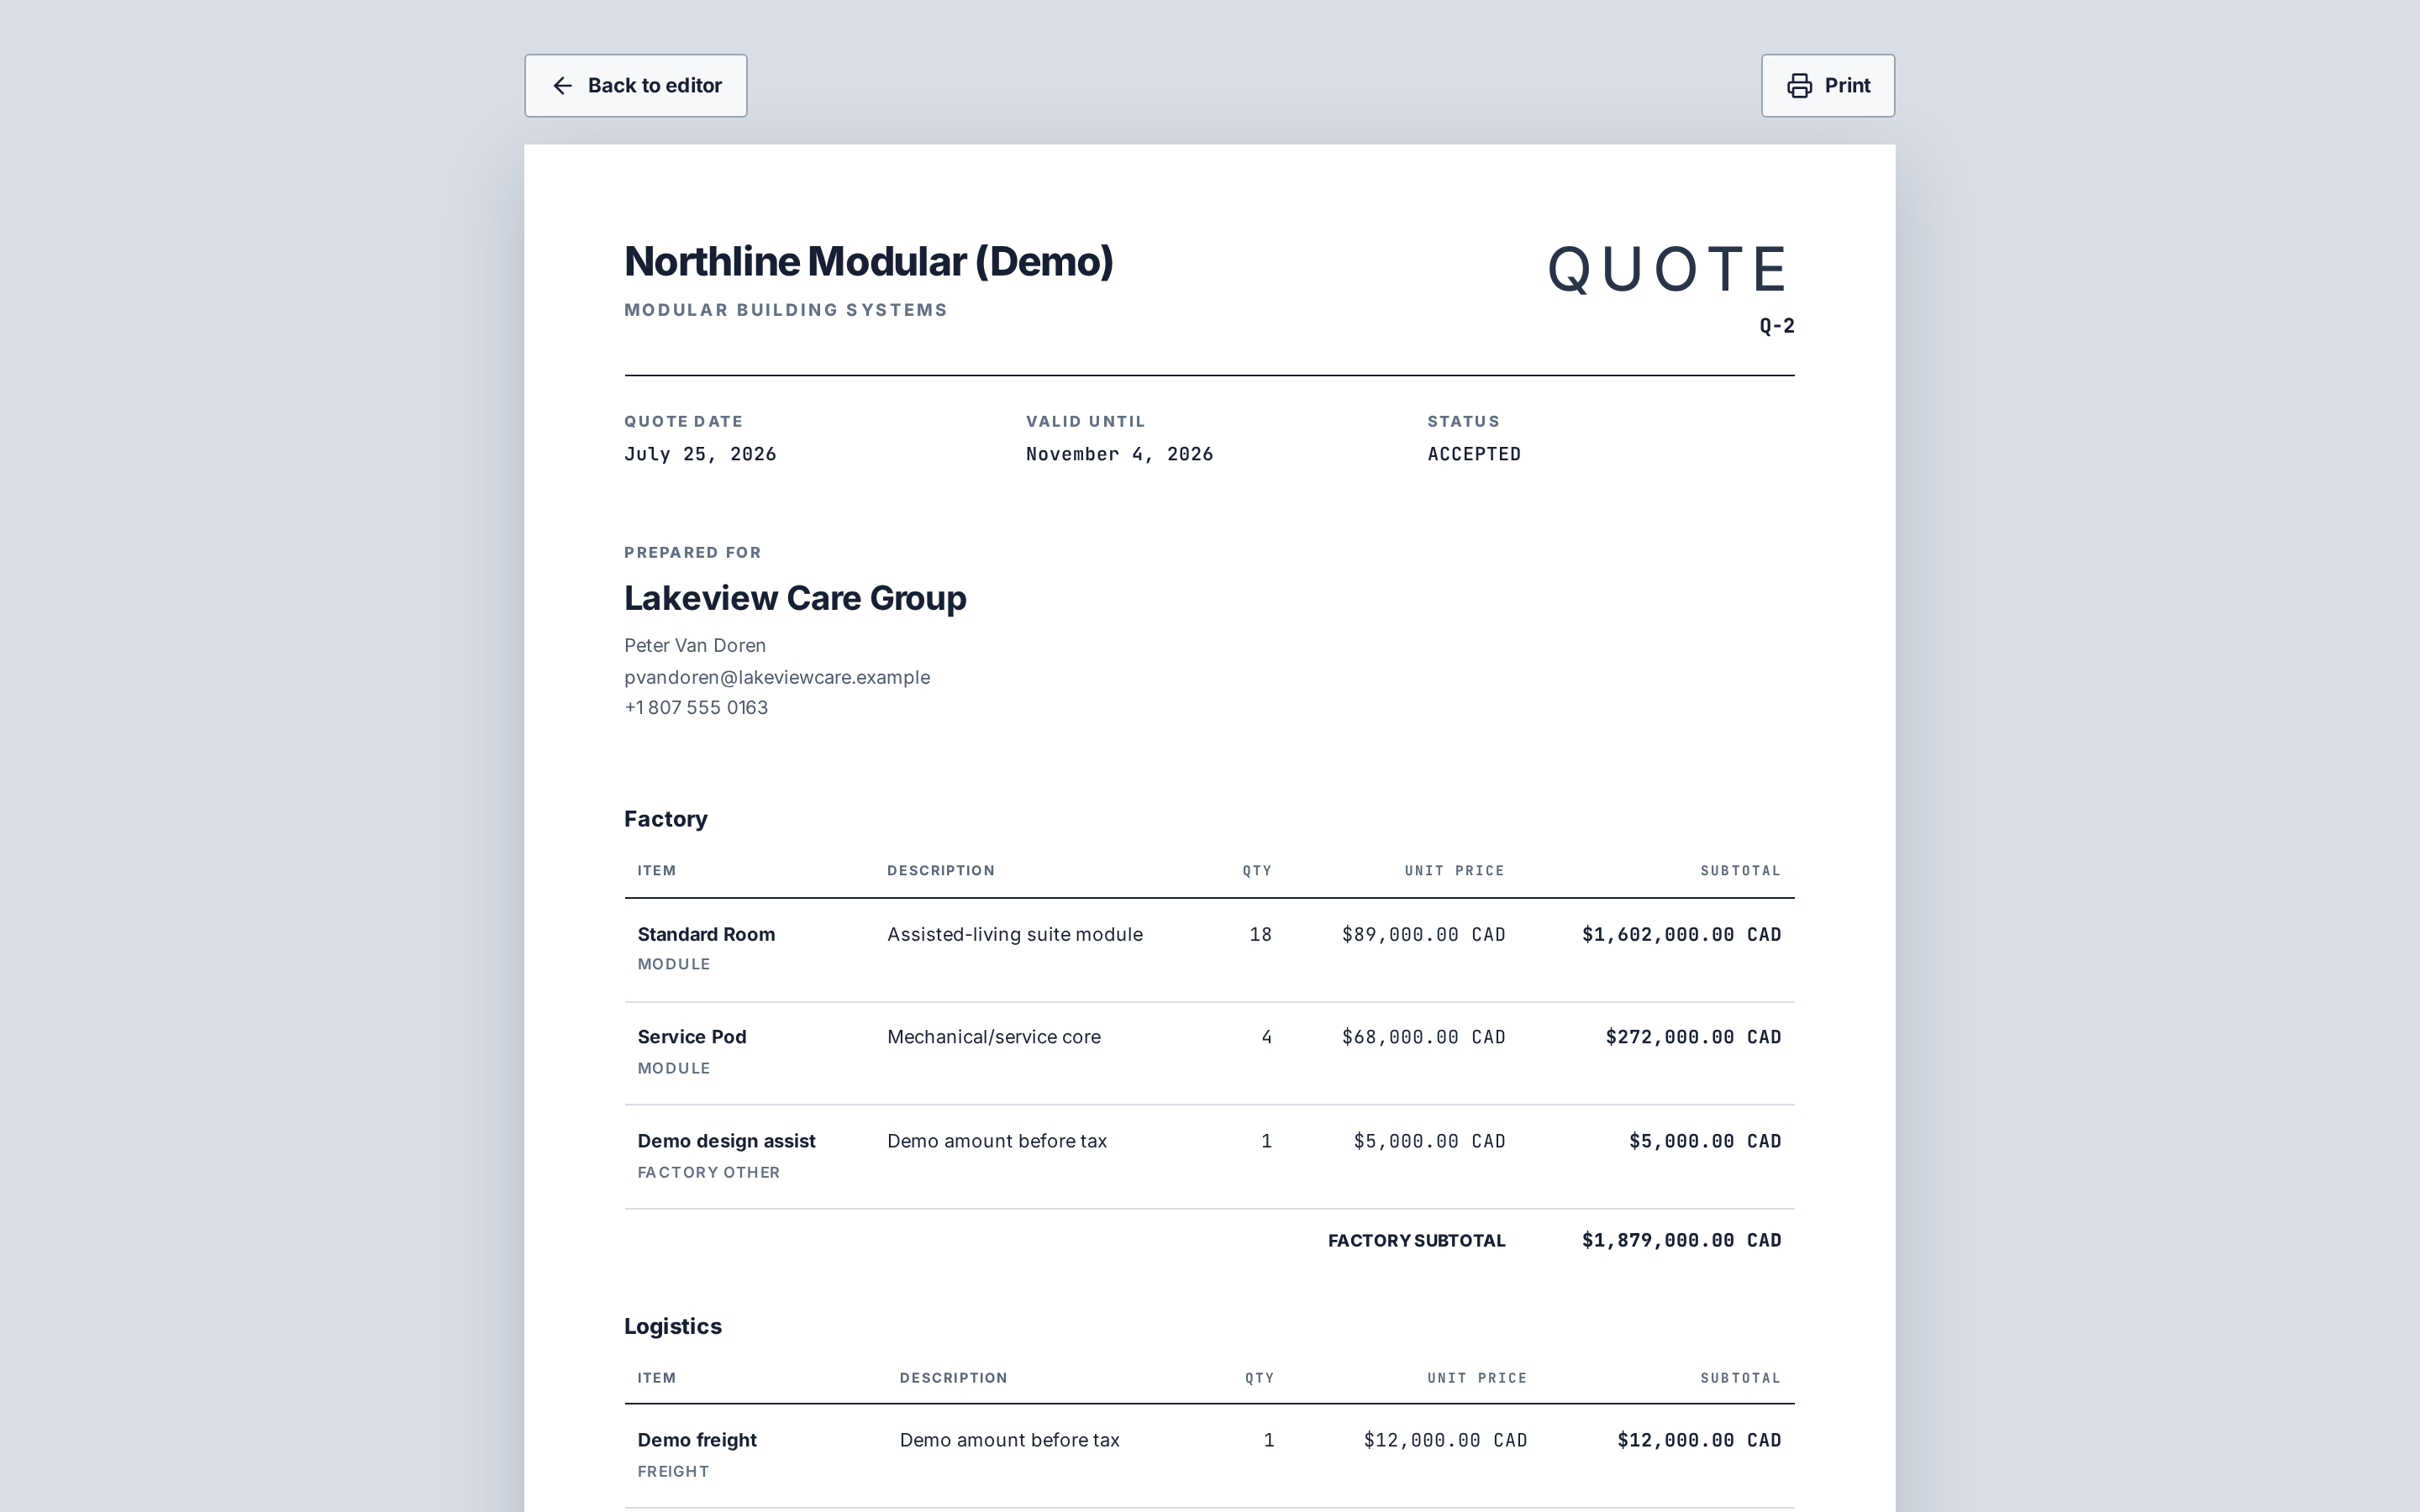Click contact name 'Peter Van Doren'

pos(695,646)
